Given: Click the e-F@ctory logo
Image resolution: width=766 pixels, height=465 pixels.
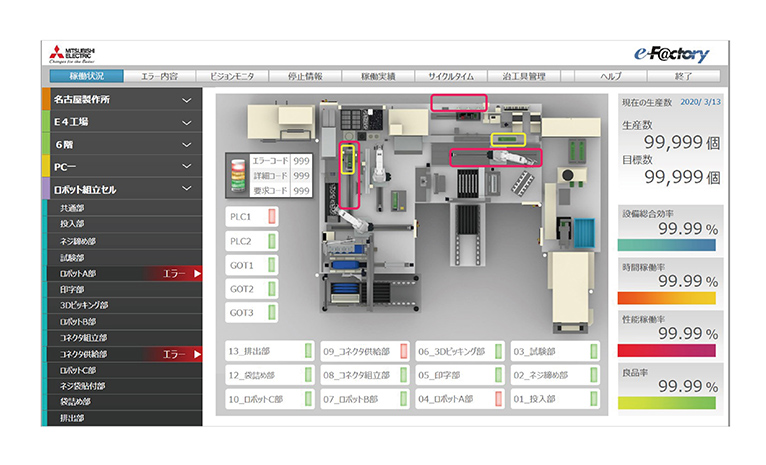Looking at the screenshot, I should click(671, 54).
